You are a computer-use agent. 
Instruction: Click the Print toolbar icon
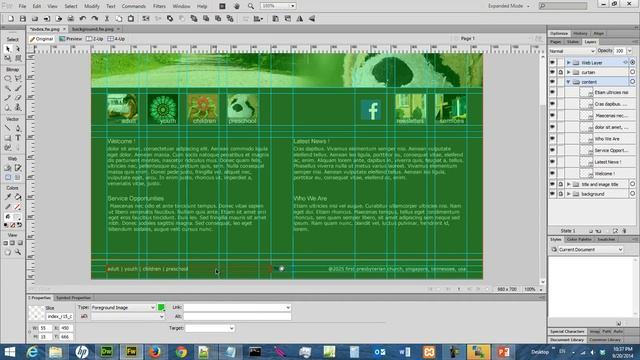tap(71, 19)
